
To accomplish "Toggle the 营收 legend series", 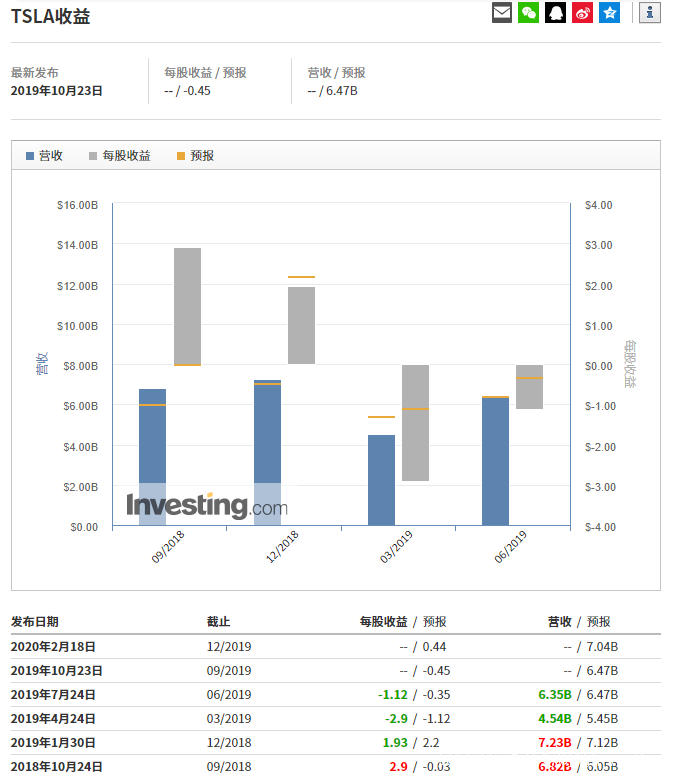I will [44, 156].
